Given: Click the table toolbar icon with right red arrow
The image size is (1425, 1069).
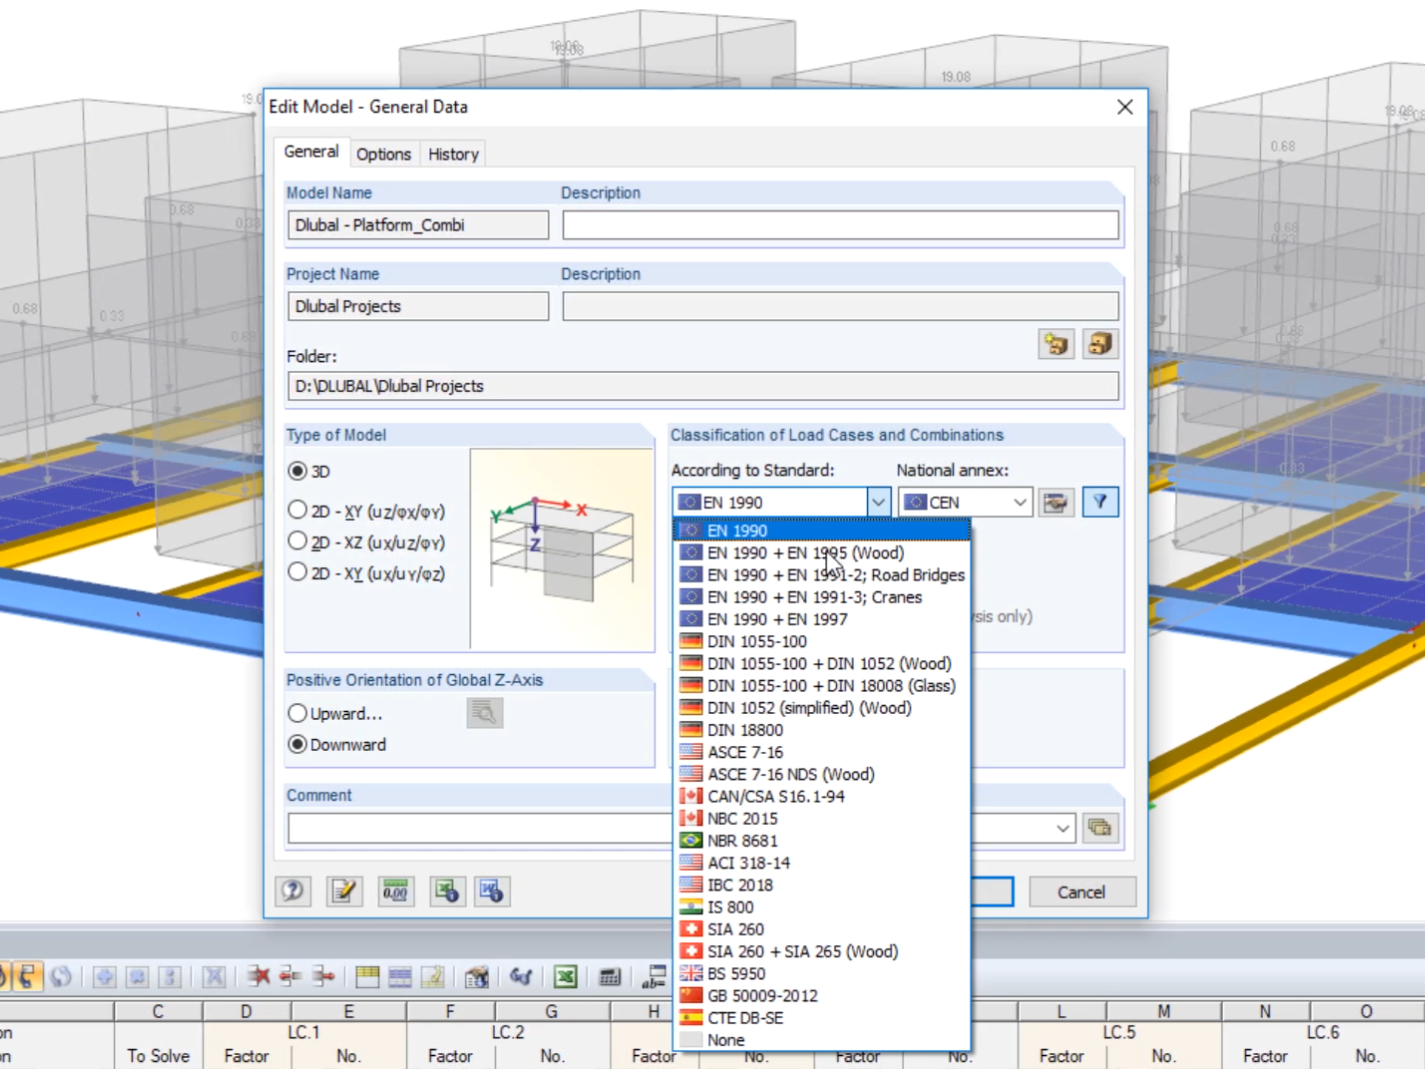Looking at the screenshot, I should pyautogui.click(x=323, y=976).
